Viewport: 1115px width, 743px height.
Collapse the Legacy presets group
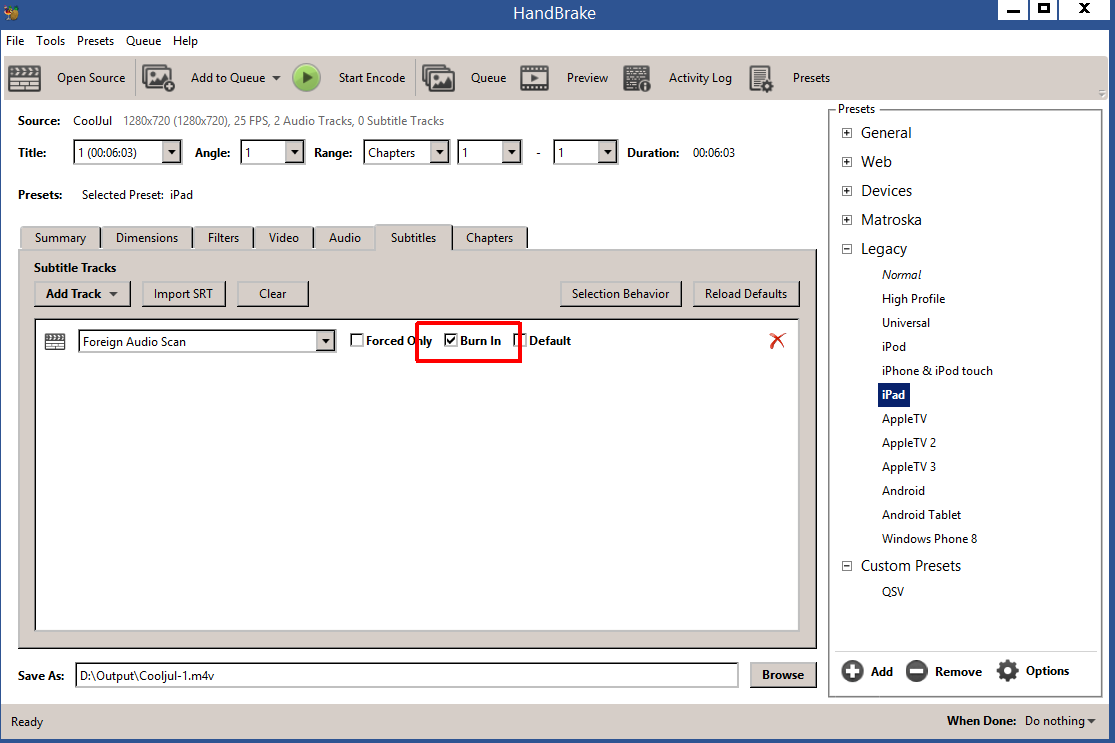pos(847,249)
